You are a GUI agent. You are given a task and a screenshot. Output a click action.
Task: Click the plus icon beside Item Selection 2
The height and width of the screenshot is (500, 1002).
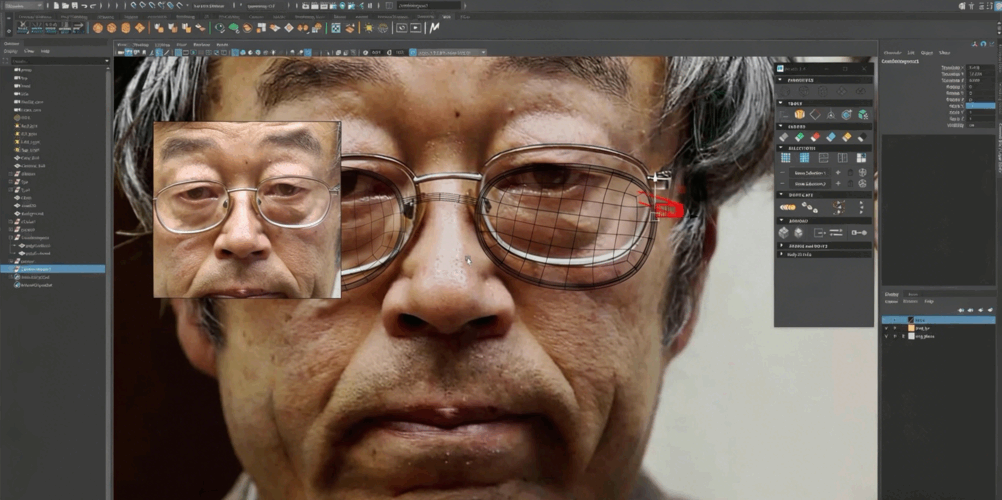coord(838,184)
